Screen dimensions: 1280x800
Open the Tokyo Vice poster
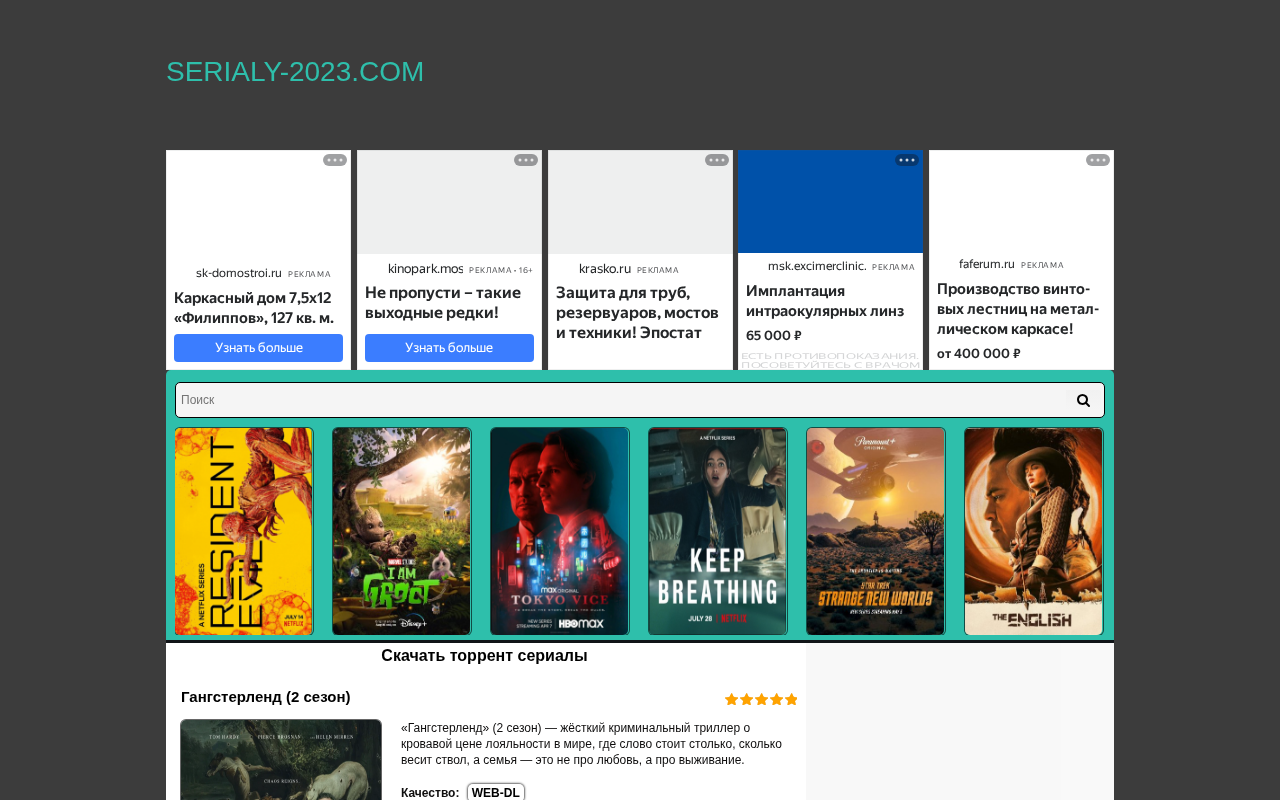click(x=560, y=531)
